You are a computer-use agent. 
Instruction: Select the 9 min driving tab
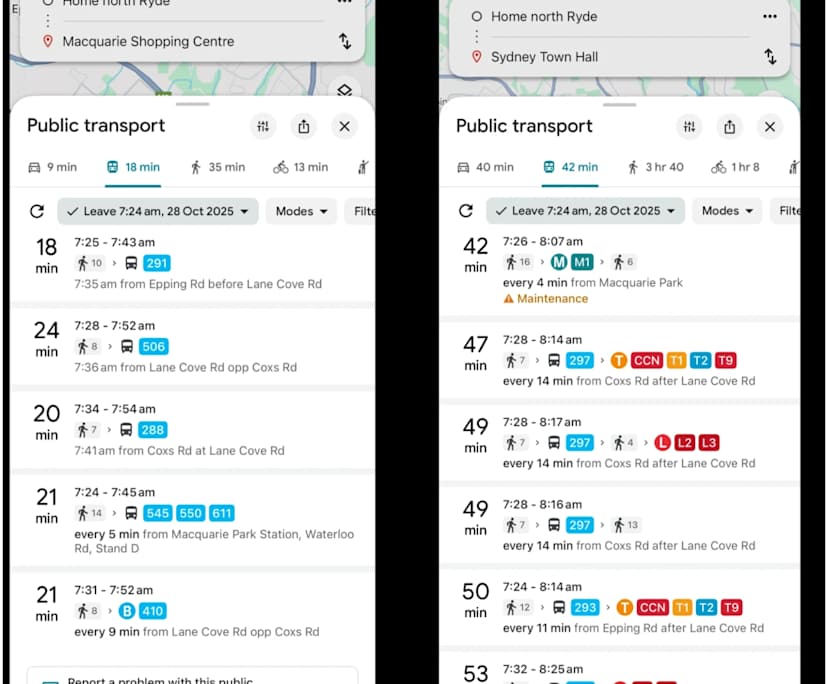tap(54, 167)
